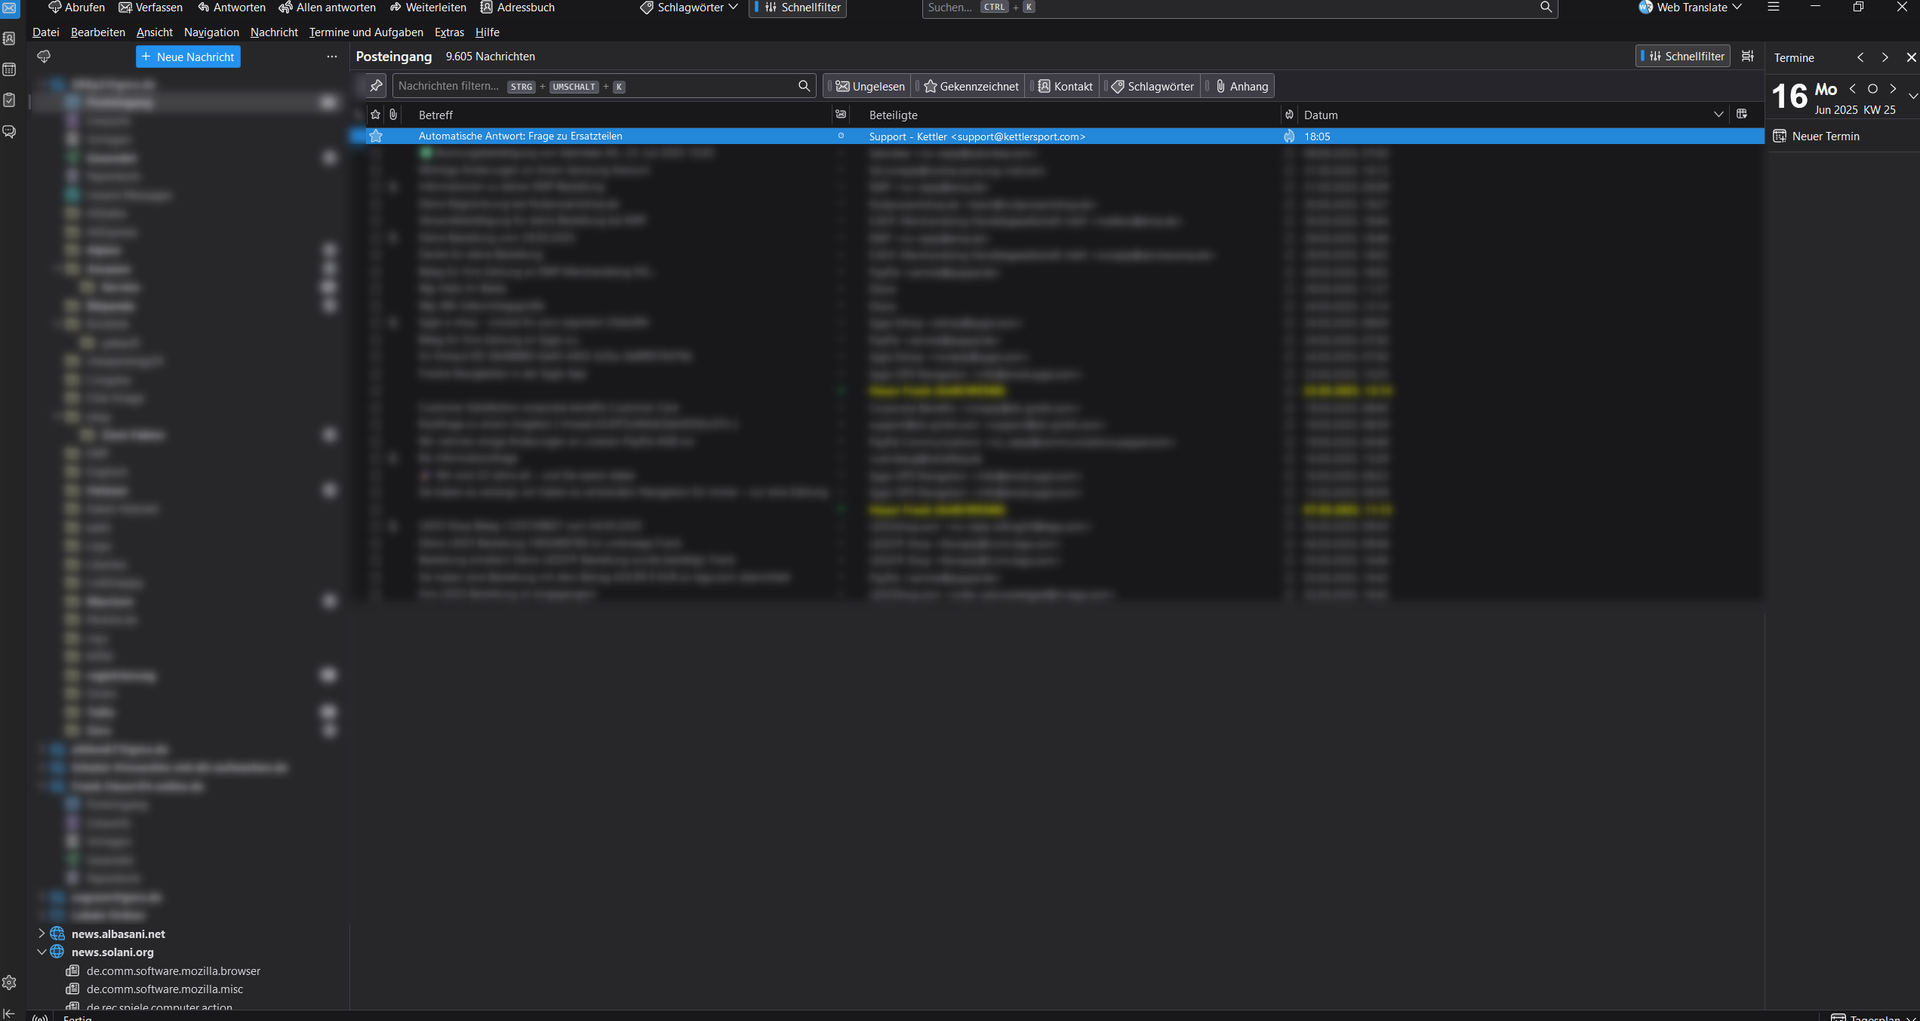The height and width of the screenshot is (1021, 1920).
Task: Collapse the spaces toolbar with arrow icon
Action: coord(9,1013)
